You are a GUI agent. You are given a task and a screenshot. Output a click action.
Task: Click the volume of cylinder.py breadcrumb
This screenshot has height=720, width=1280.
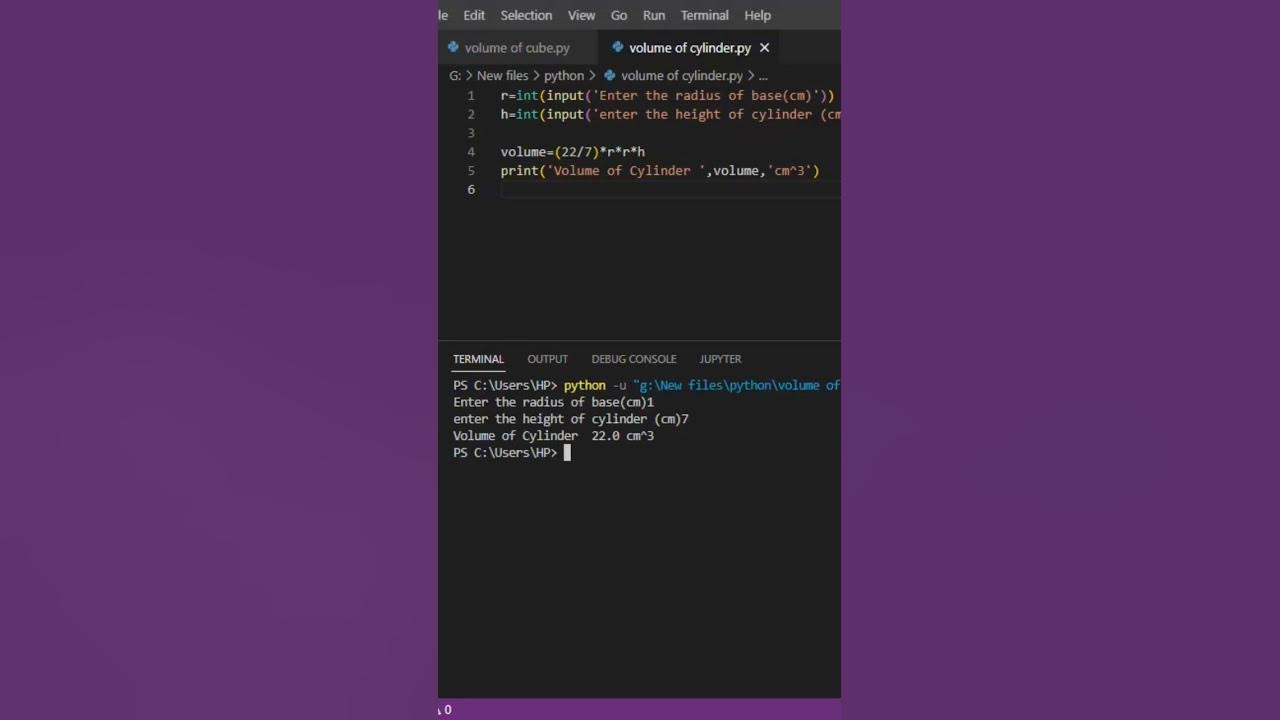coord(682,76)
